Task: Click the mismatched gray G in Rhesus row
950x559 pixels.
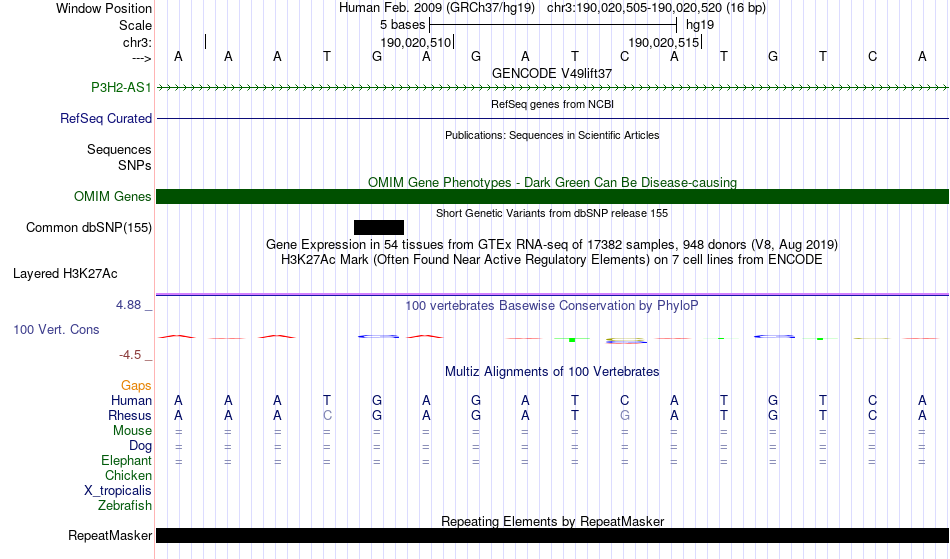Action: [x=625, y=415]
